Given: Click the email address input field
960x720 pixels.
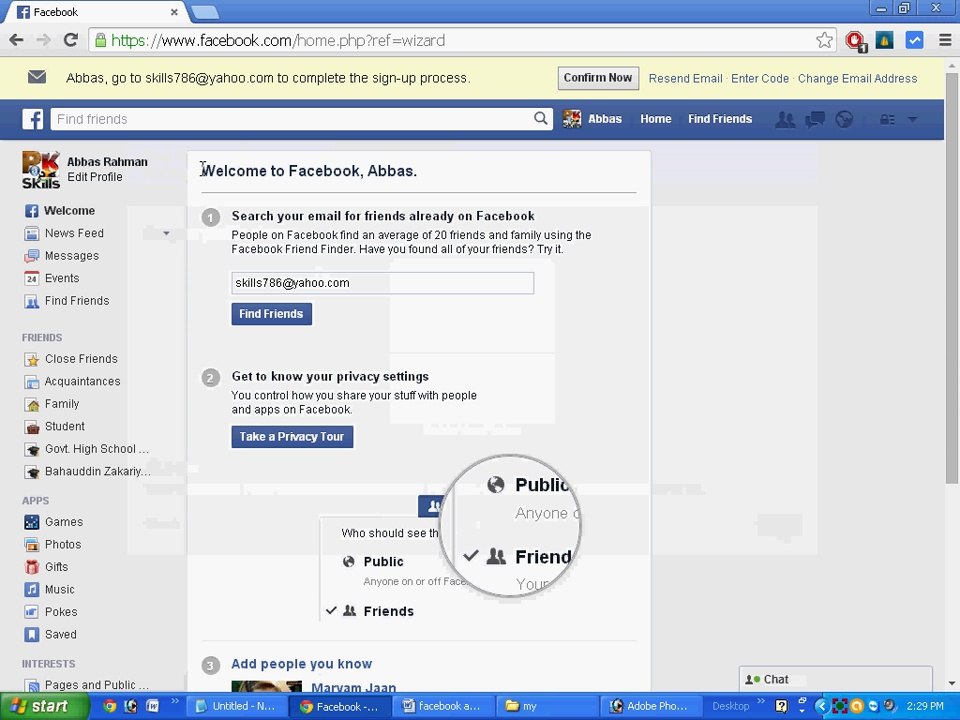Looking at the screenshot, I should (x=383, y=283).
